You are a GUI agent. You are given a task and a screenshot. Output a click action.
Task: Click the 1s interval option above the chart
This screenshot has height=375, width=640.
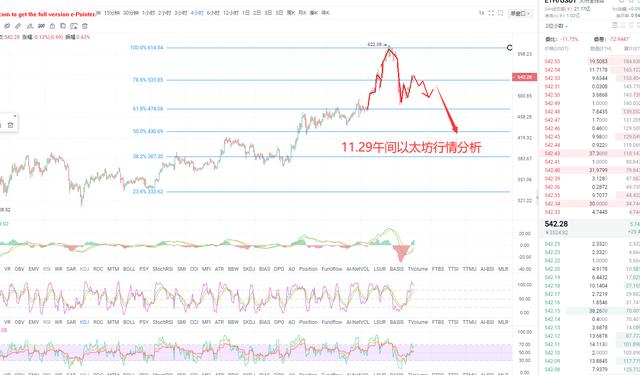(x=481, y=13)
